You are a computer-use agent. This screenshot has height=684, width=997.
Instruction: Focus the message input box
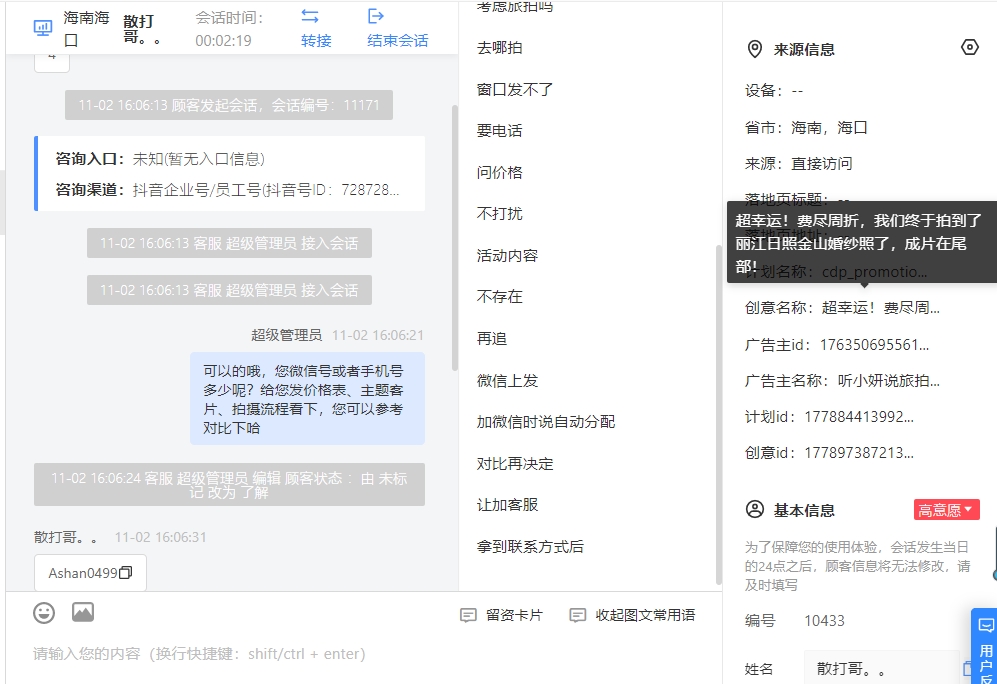coord(364,653)
